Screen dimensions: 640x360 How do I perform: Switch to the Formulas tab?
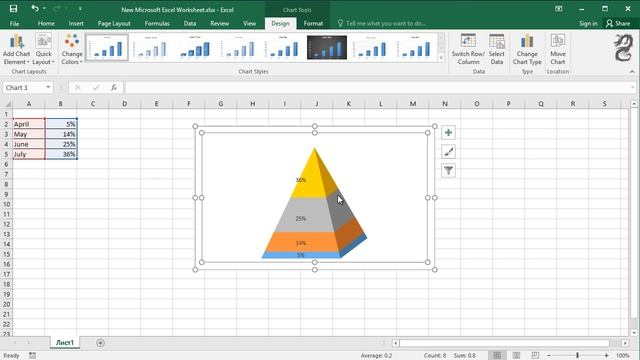pyautogui.click(x=157, y=23)
